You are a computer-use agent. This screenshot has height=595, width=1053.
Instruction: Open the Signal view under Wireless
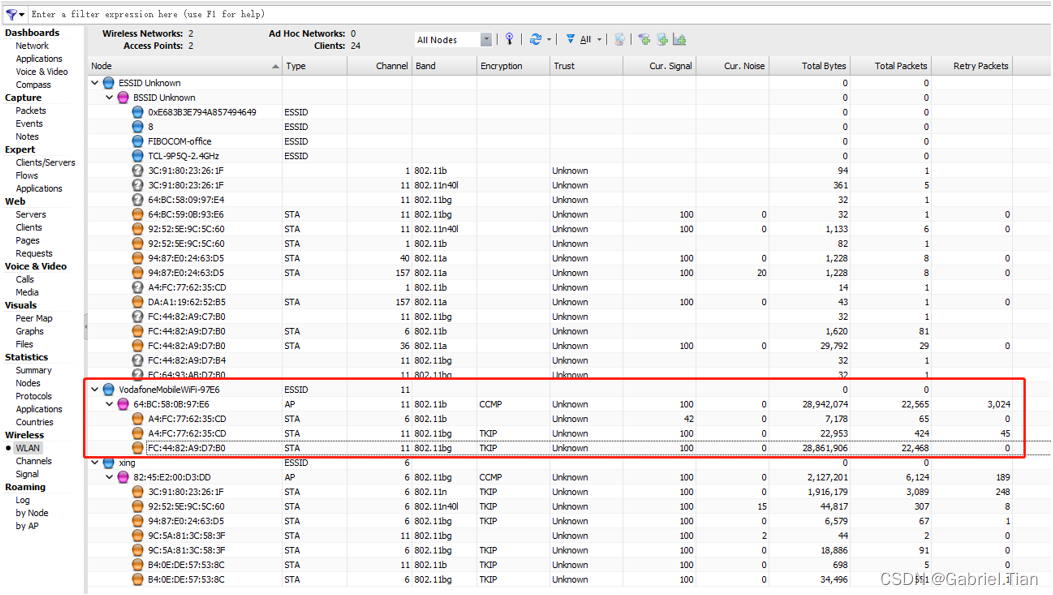[x=27, y=474]
